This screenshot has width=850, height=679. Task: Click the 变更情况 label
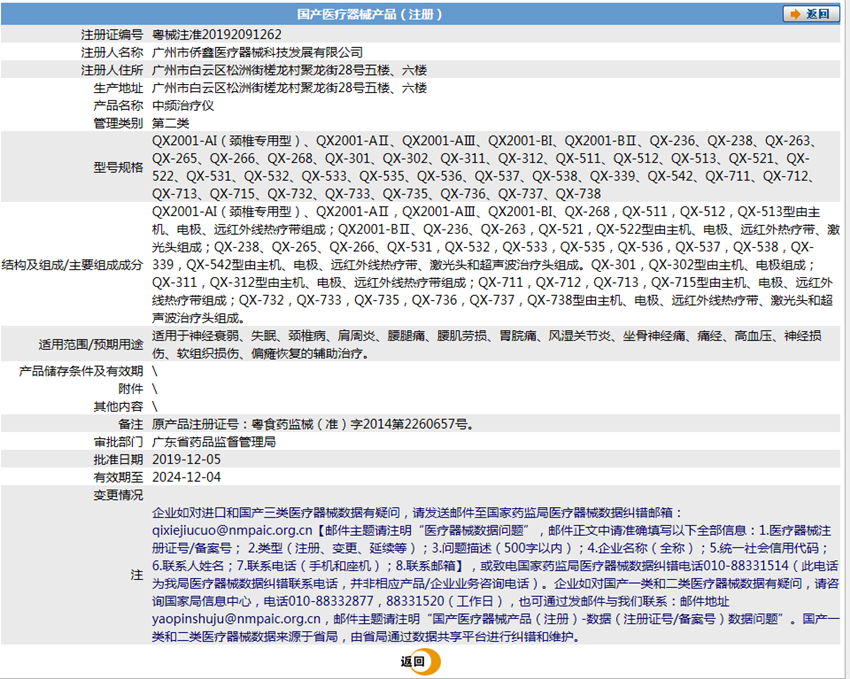click(x=118, y=495)
